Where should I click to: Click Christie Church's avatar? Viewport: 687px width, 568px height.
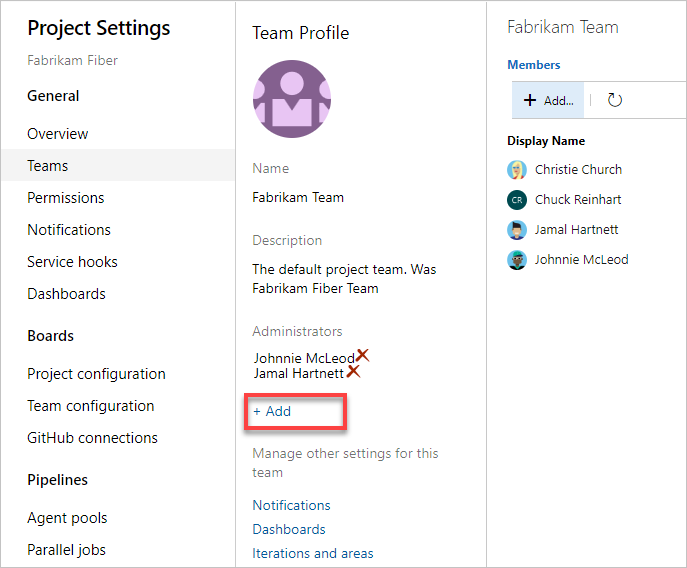click(x=517, y=170)
